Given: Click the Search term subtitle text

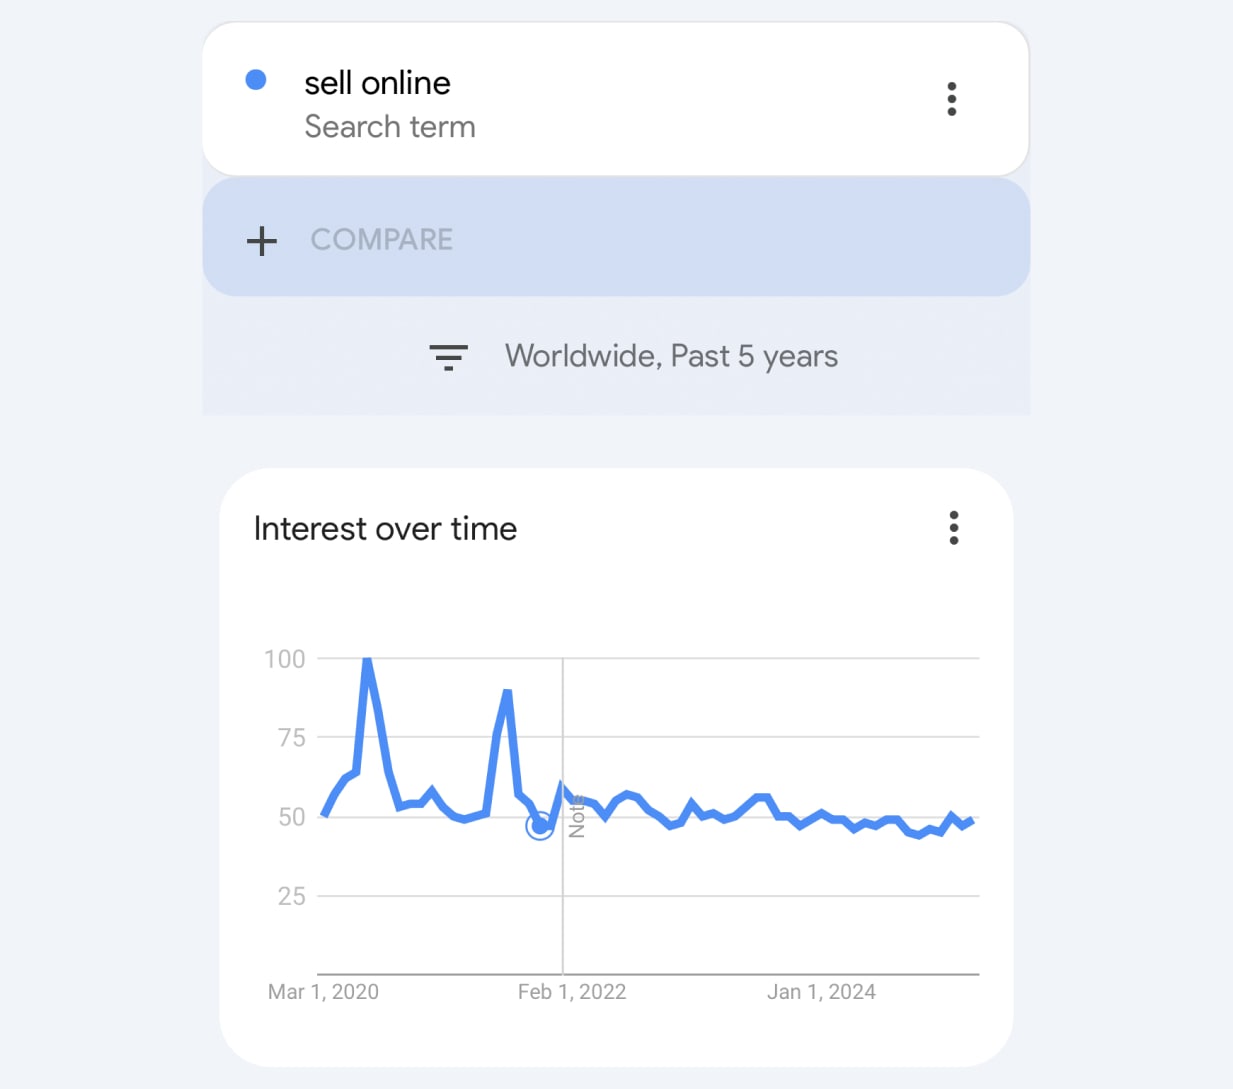Looking at the screenshot, I should tap(390, 127).
